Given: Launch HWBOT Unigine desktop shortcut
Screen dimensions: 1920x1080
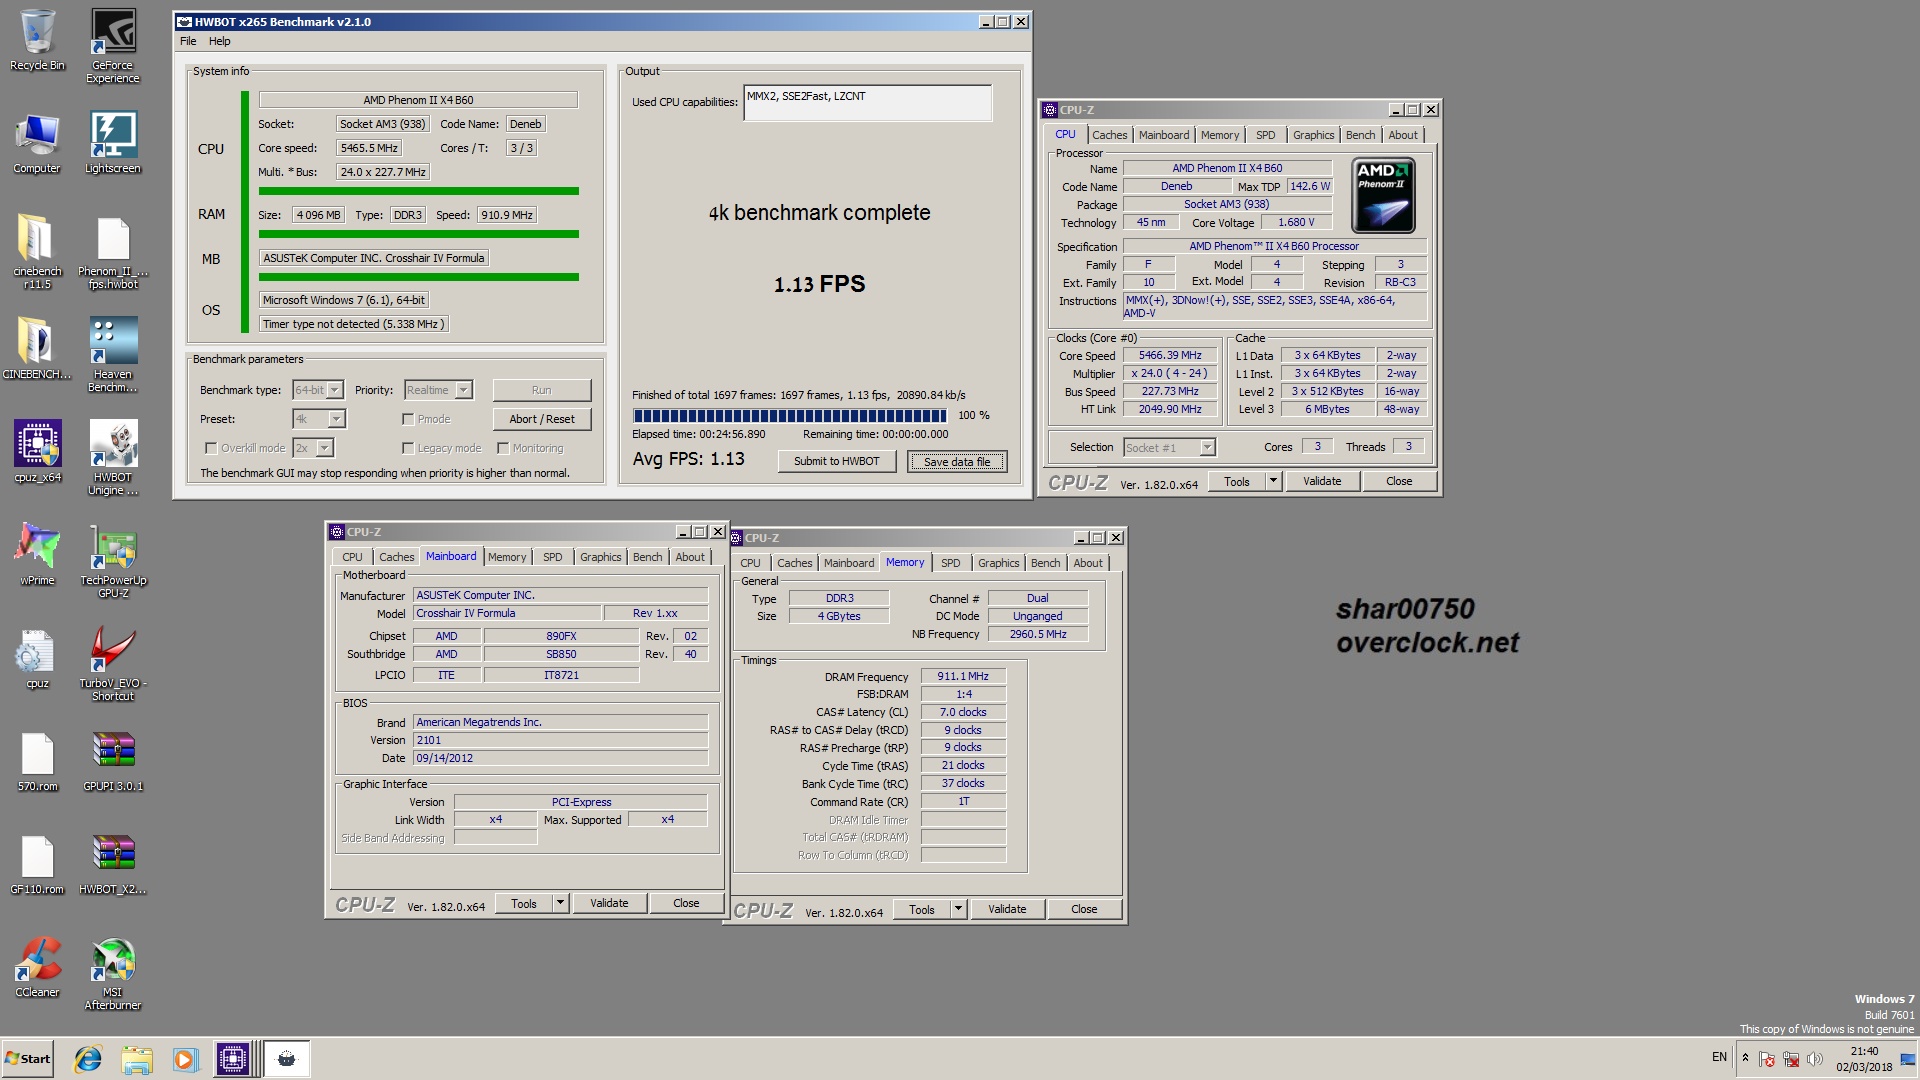Looking at the screenshot, I should pos(113,458).
